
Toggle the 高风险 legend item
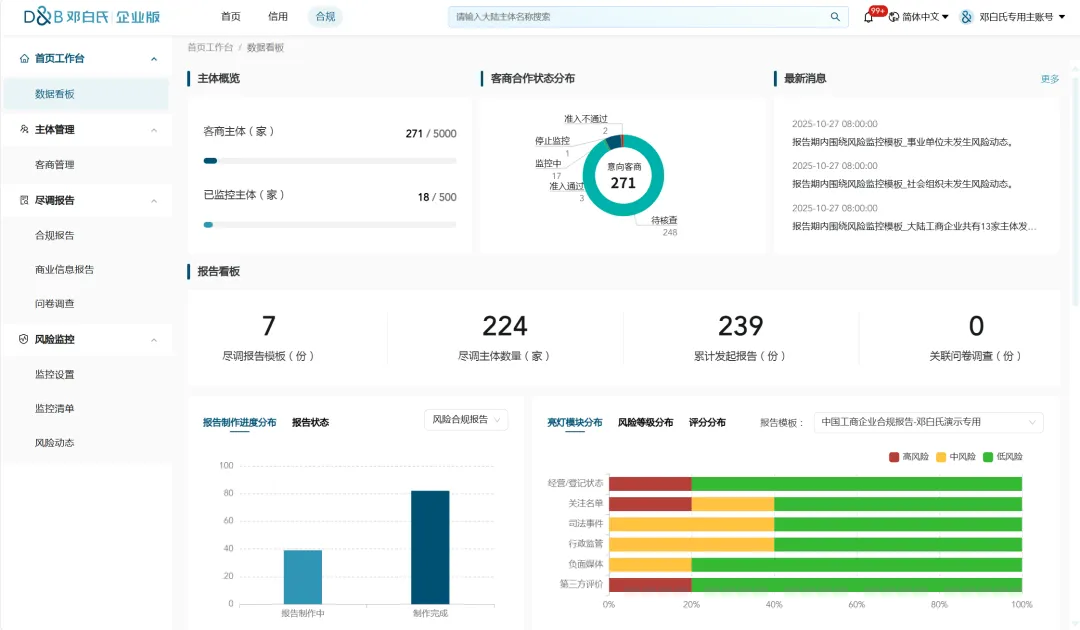[908, 456]
